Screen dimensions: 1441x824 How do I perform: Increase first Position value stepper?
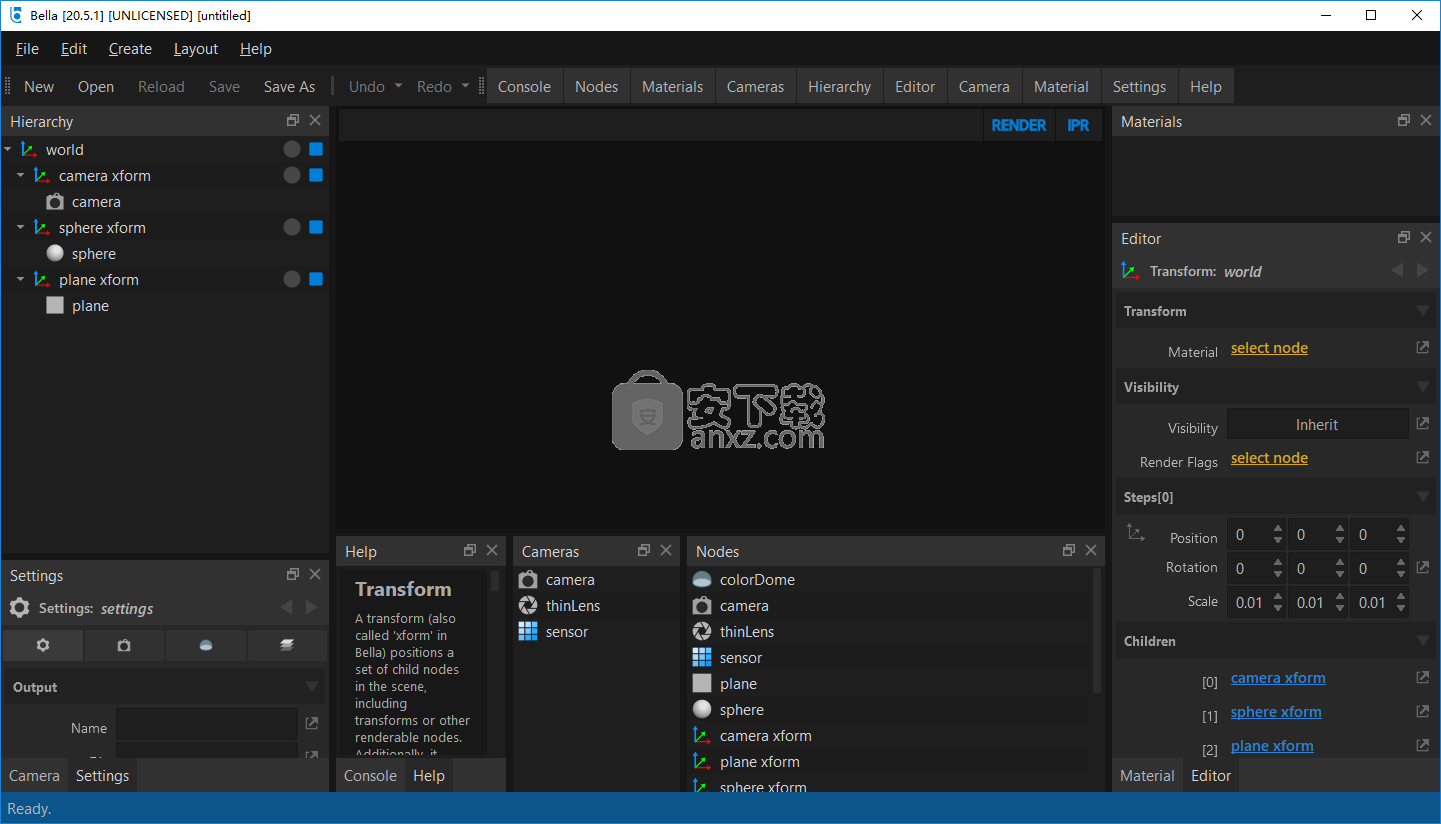pyautogui.click(x=1278, y=528)
